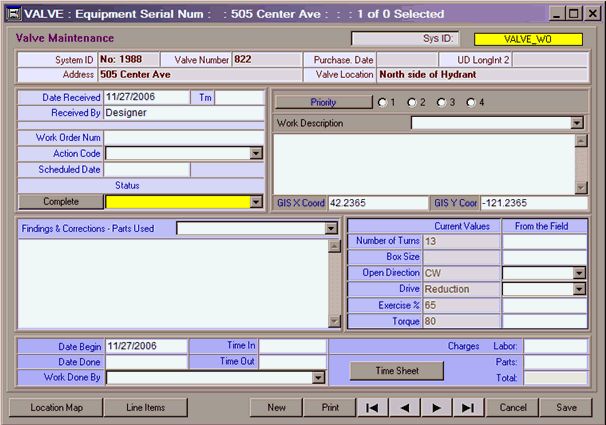Save the valve record
Image resolution: width=606 pixels, height=425 pixels.
click(x=567, y=408)
